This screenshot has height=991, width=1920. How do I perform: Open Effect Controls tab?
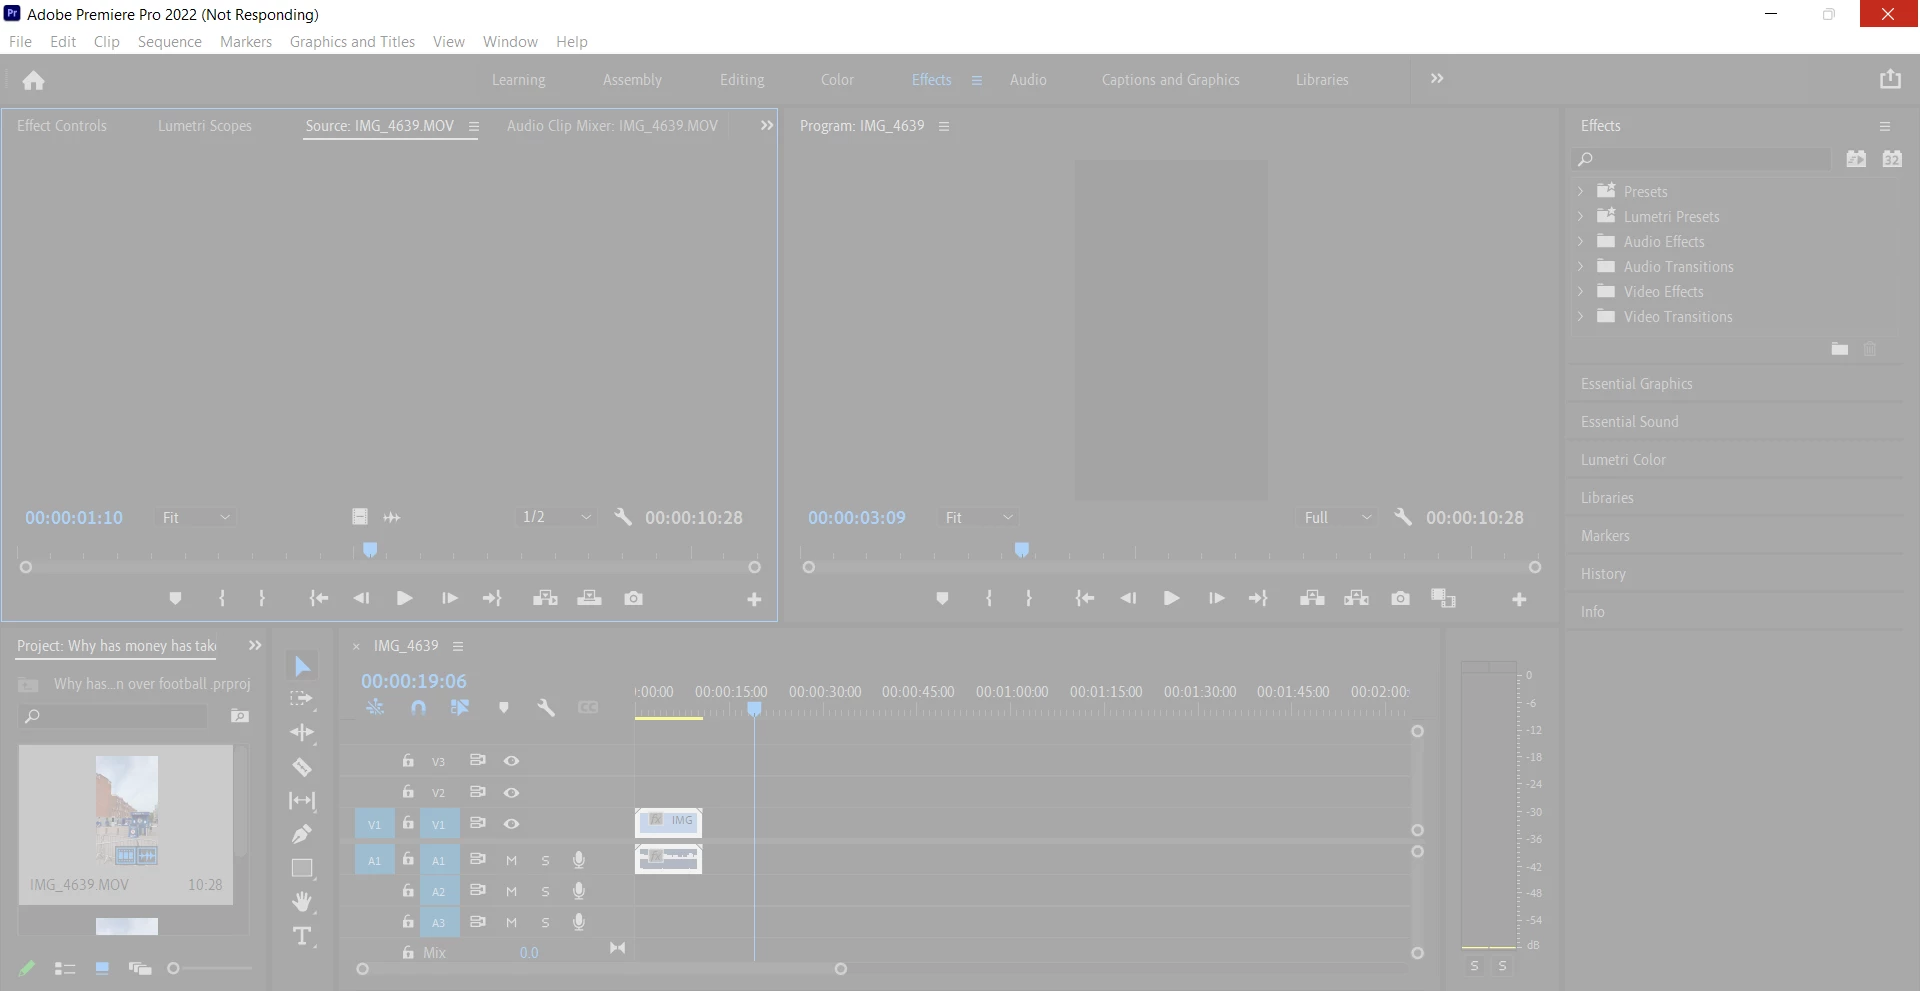pos(62,126)
